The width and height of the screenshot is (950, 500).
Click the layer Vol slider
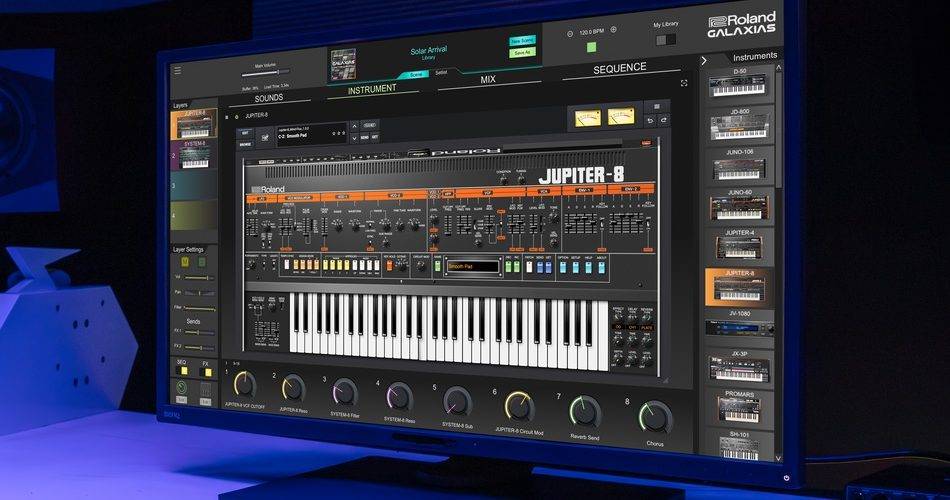(199, 278)
